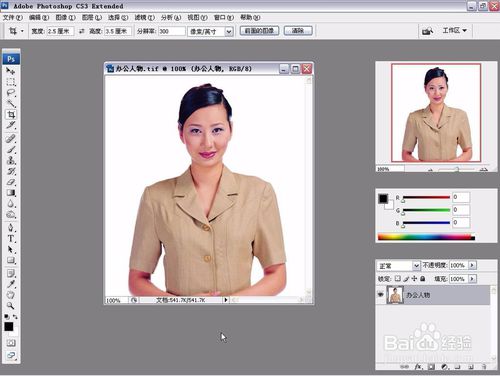Viewport: 500px width, 376px height.
Task: Select the History Brush tool
Action: point(11,171)
